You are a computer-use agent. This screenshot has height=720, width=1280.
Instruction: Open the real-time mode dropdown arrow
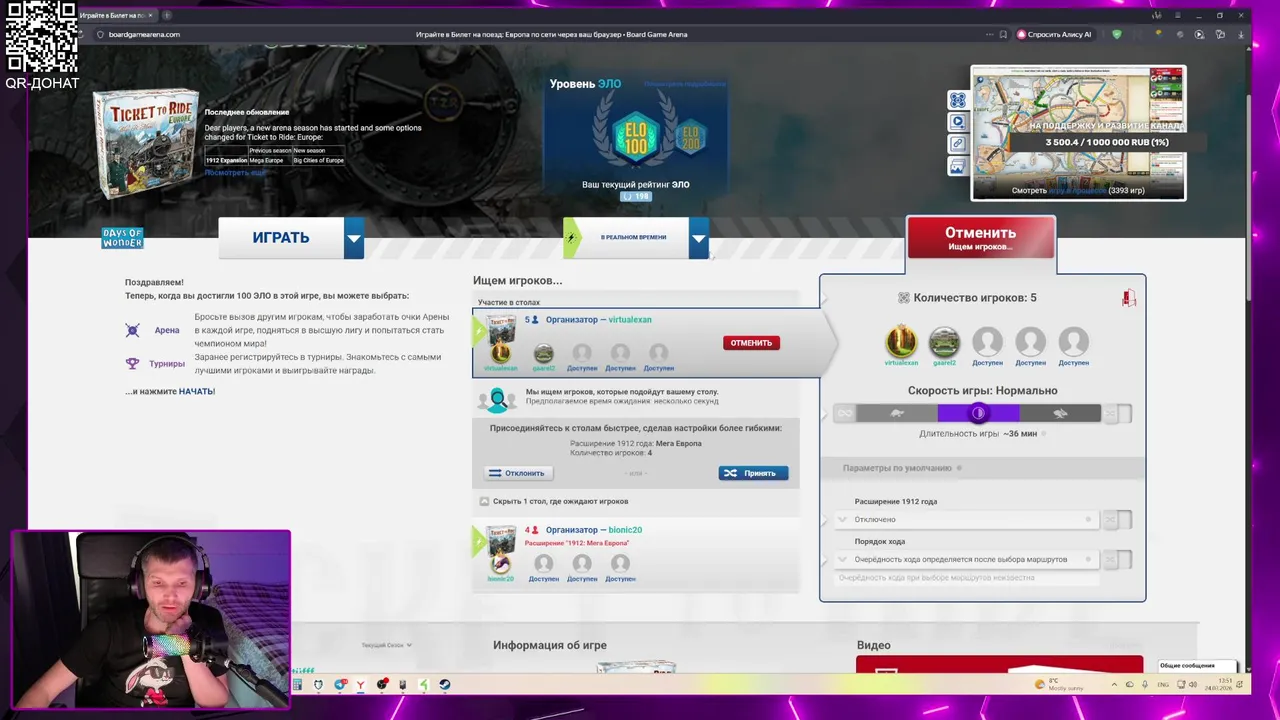pyautogui.click(x=699, y=238)
